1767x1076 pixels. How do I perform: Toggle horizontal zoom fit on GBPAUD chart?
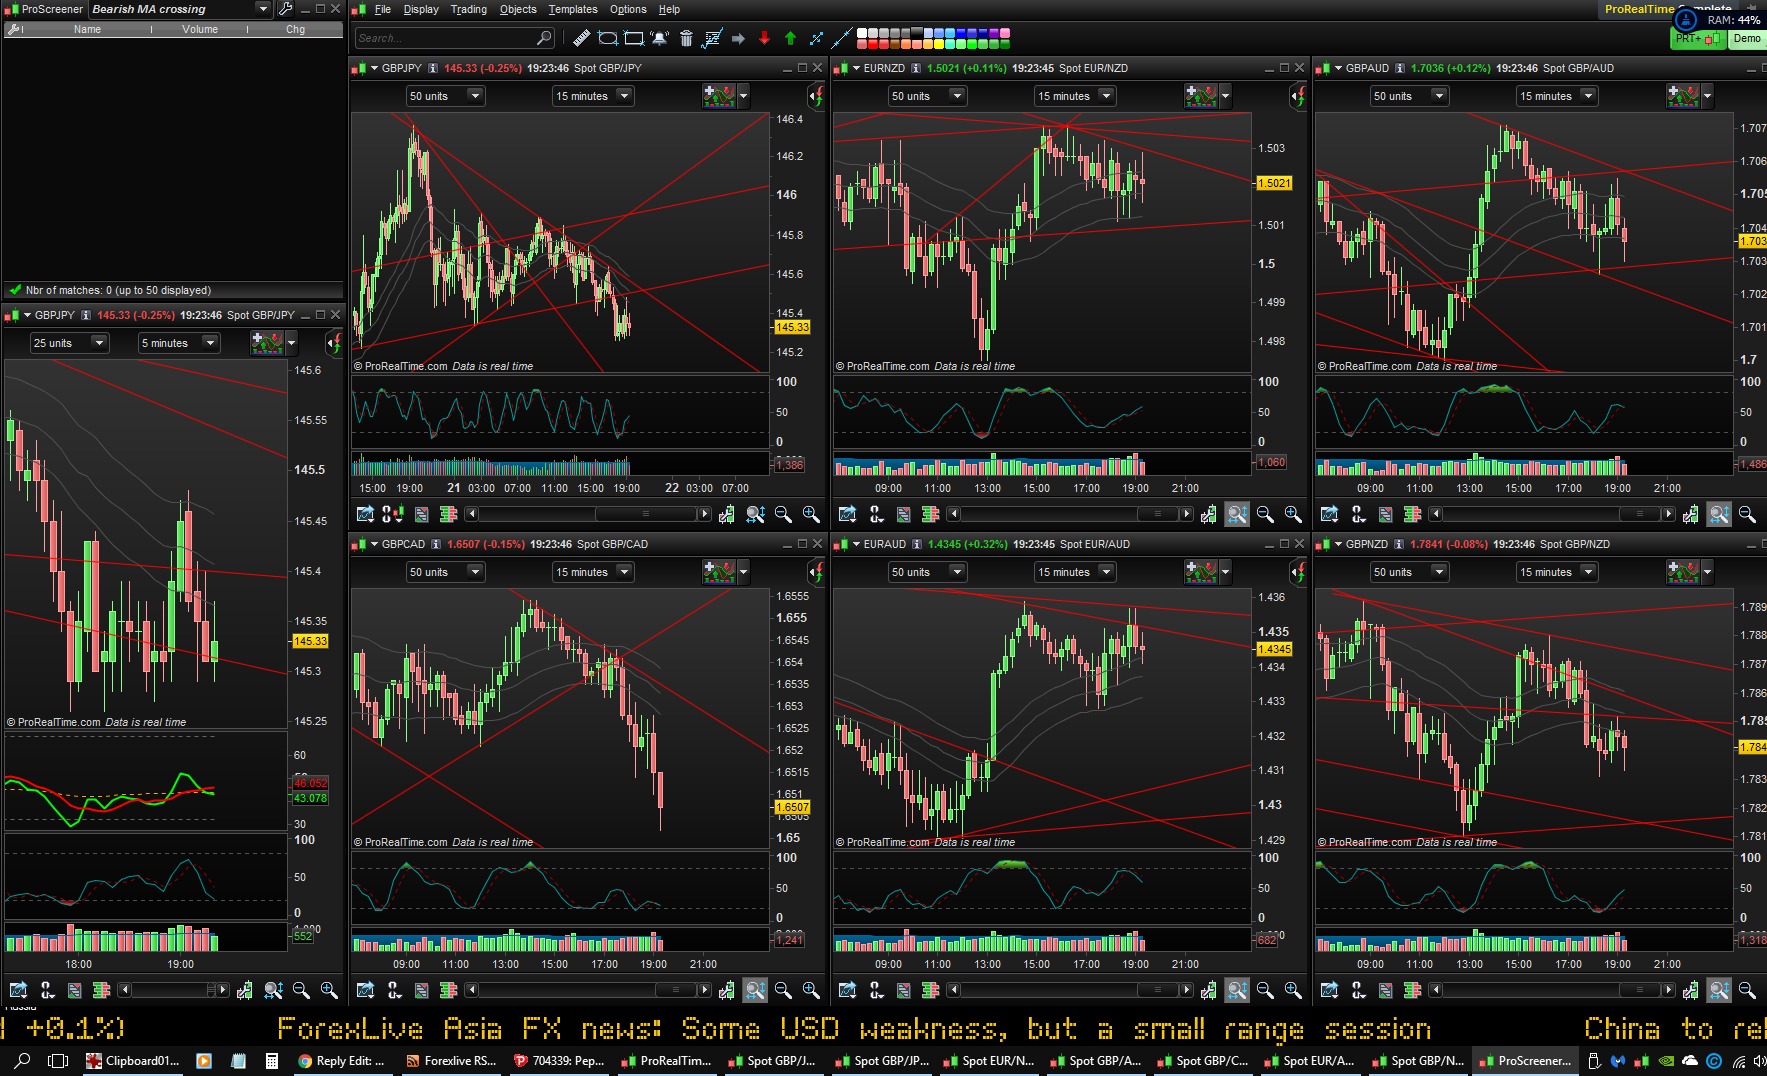1719,514
